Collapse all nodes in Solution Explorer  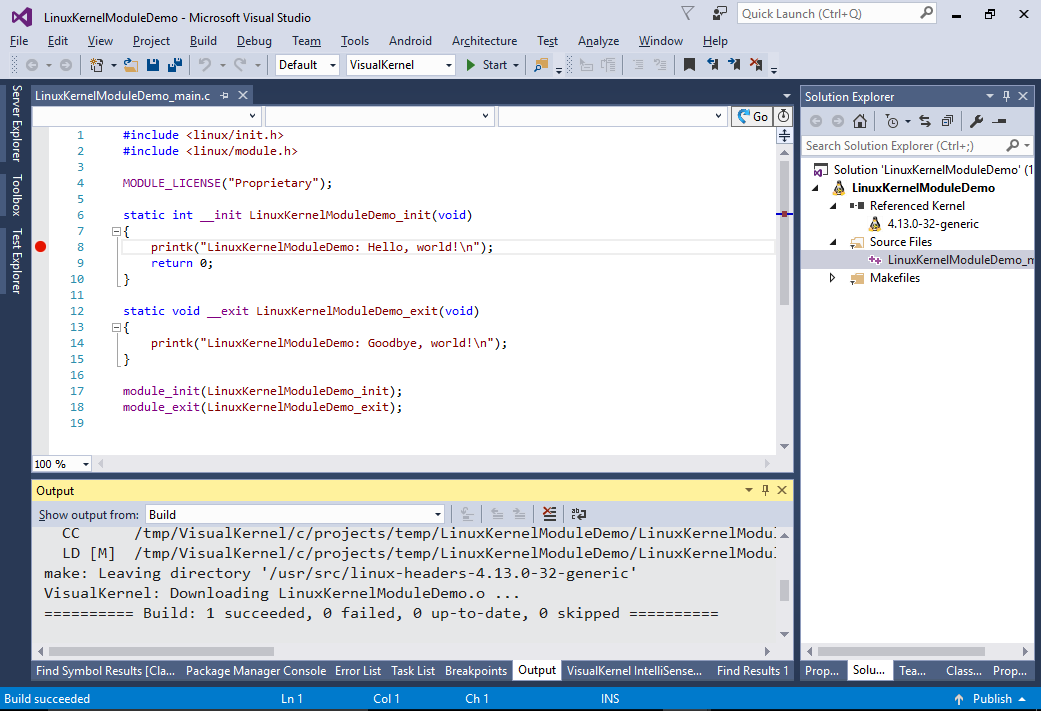click(947, 121)
